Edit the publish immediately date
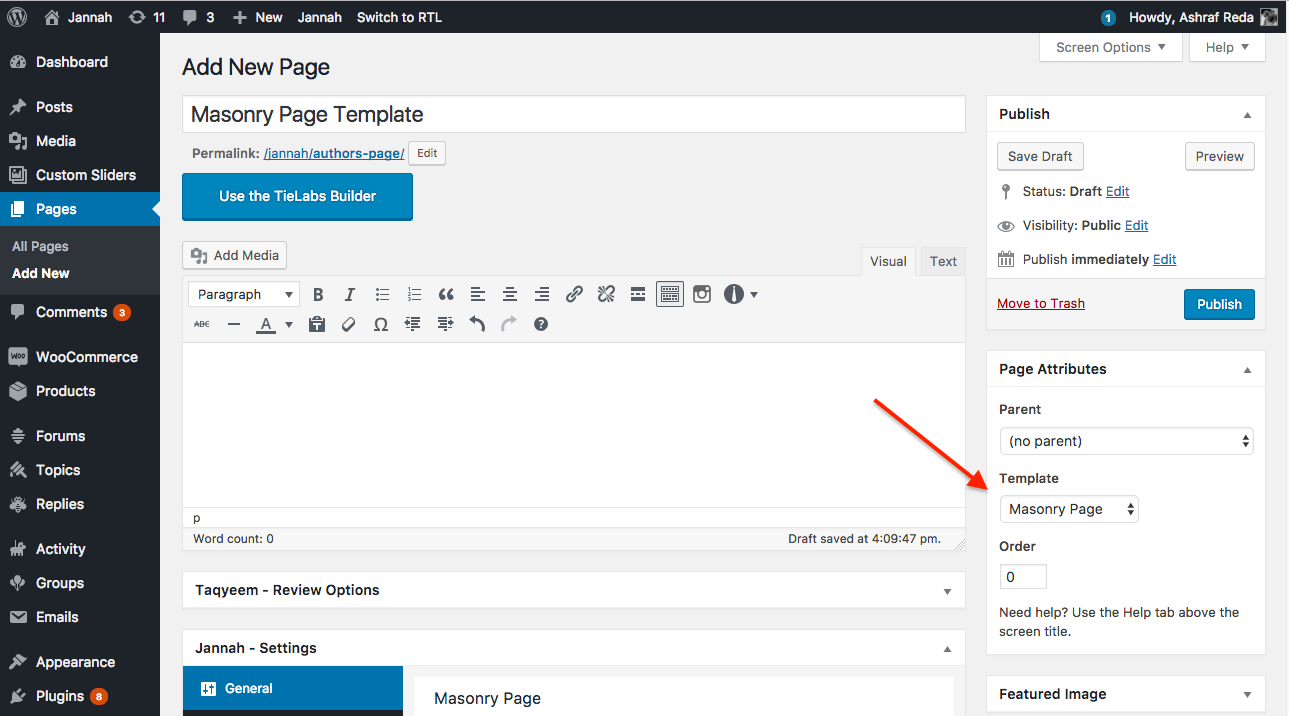Image resolution: width=1289 pixels, height=716 pixels. tap(1164, 259)
